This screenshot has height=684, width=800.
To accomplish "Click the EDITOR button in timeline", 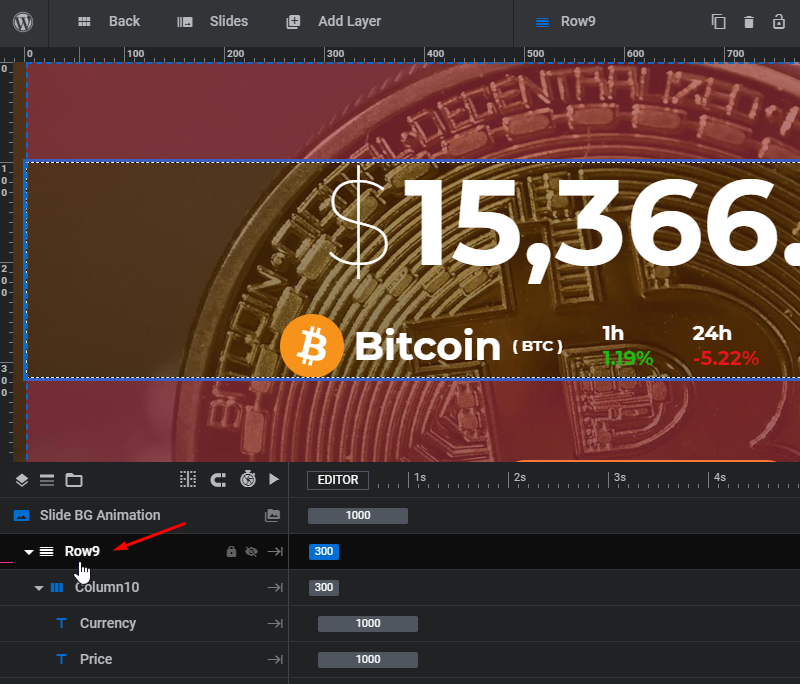I will (x=338, y=480).
